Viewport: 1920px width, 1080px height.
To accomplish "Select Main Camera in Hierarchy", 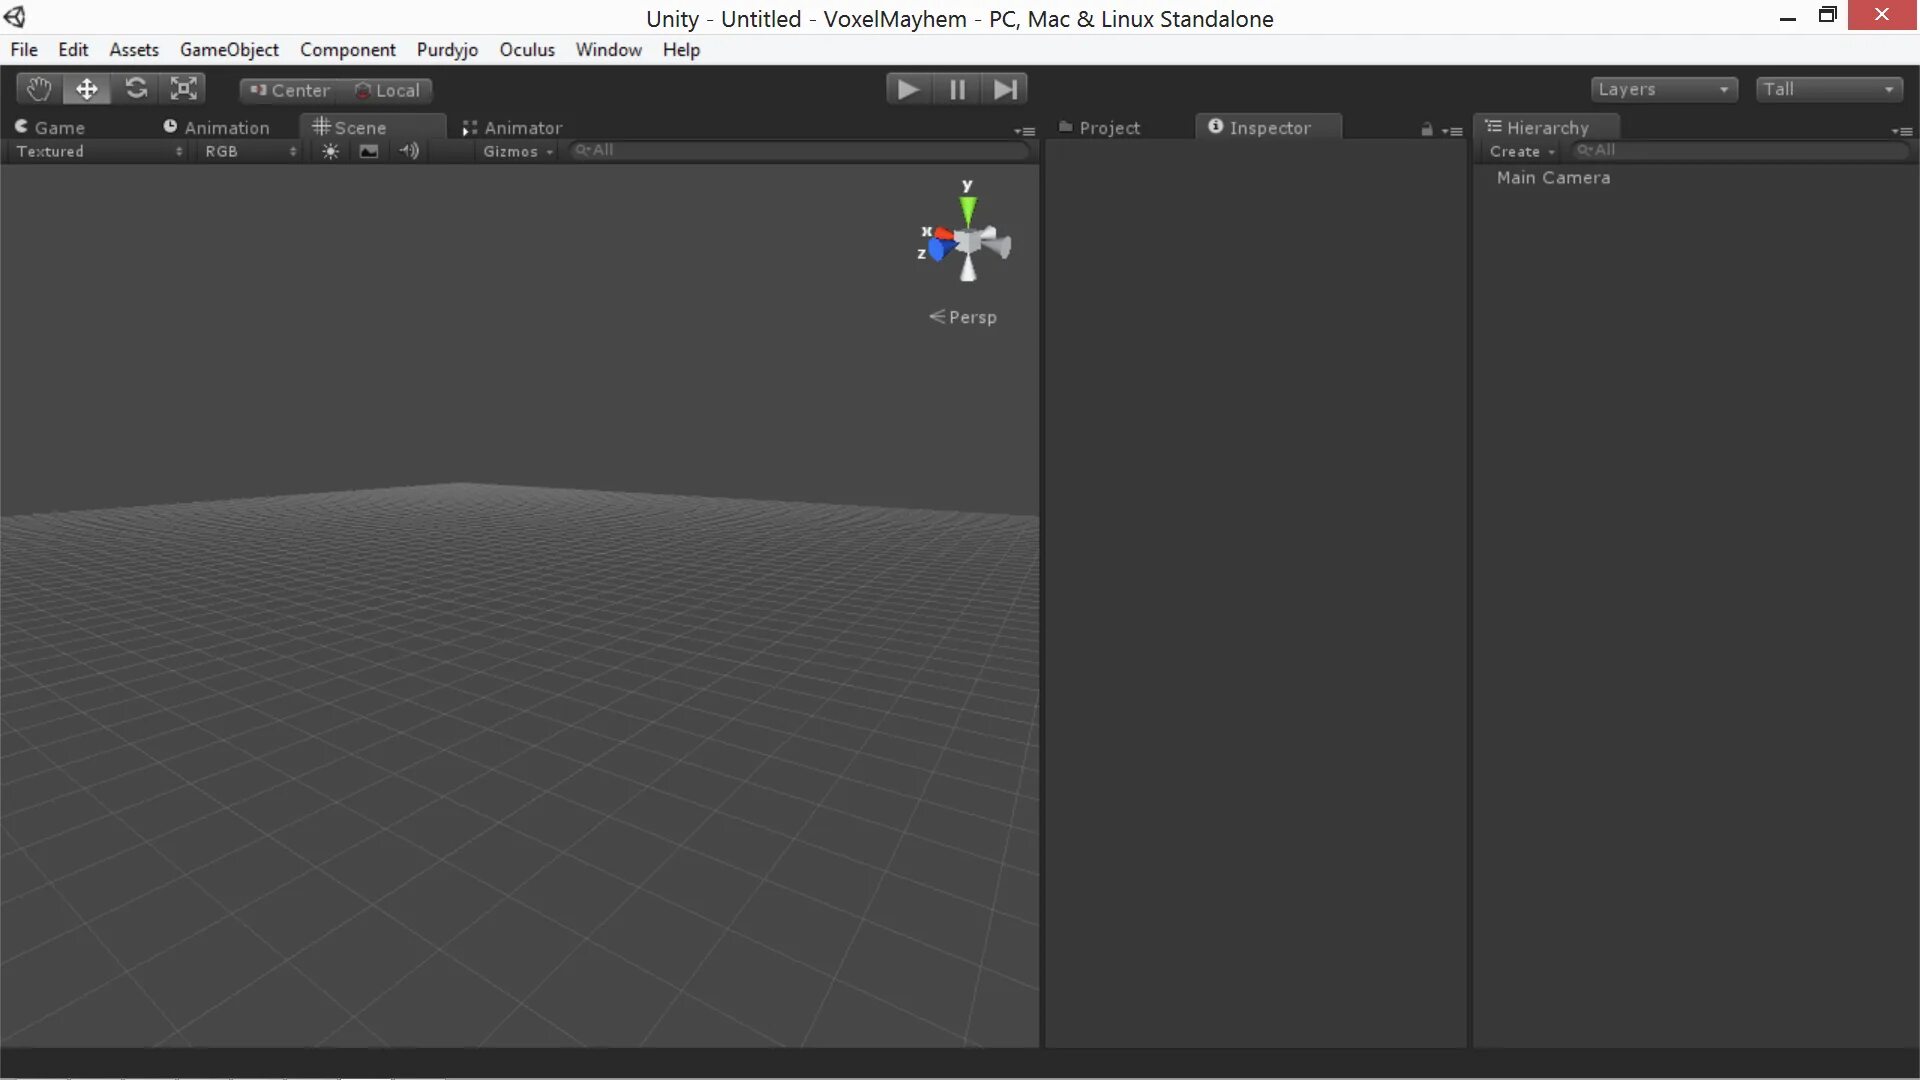I will 1553,178.
